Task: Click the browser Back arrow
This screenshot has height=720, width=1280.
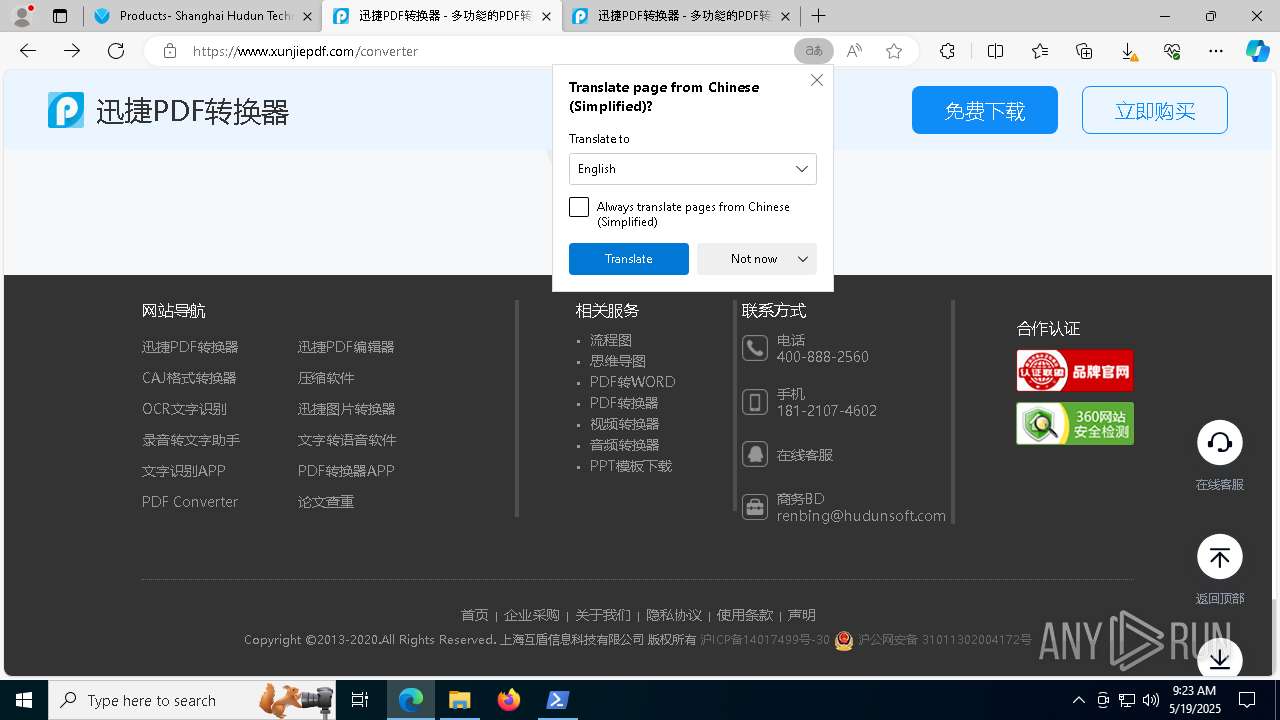Action: tap(28, 51)
